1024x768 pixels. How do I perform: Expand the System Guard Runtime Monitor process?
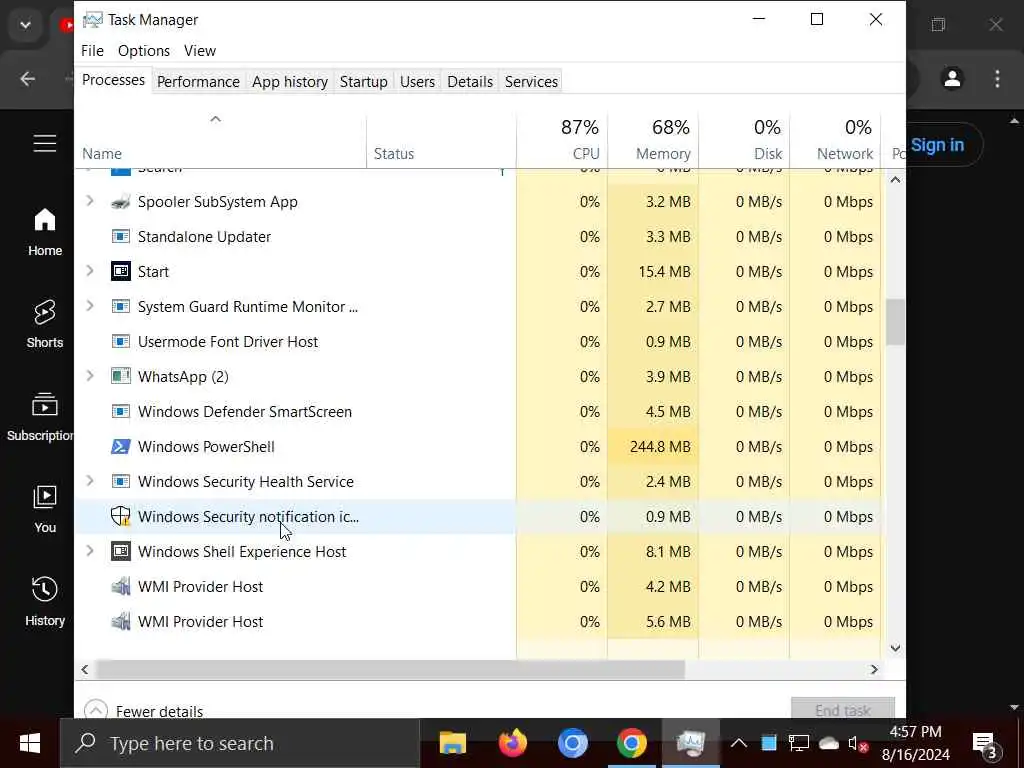[90, 306]
